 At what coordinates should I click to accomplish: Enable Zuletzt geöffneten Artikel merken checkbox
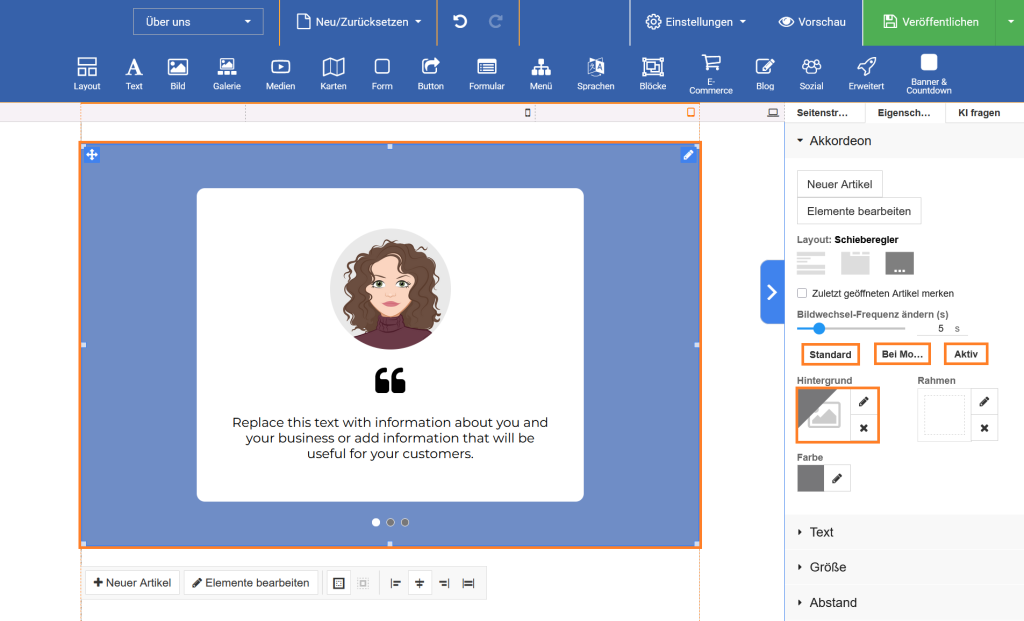pyautogui.click(x=802, y=293)
